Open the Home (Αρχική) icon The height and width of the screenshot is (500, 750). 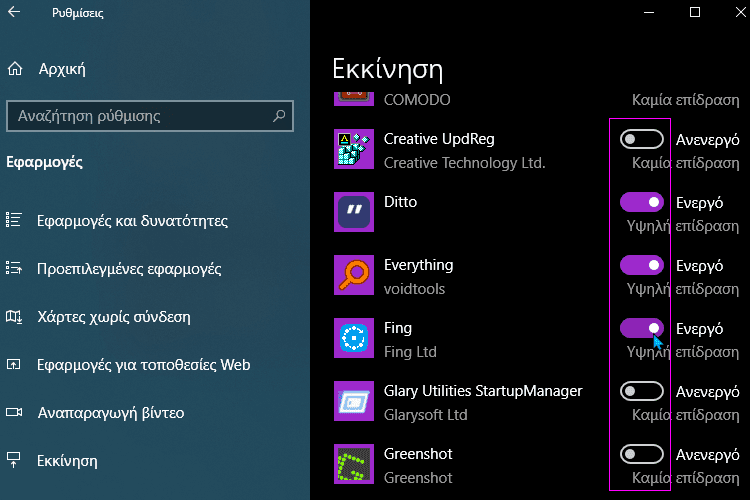[15, 69]
